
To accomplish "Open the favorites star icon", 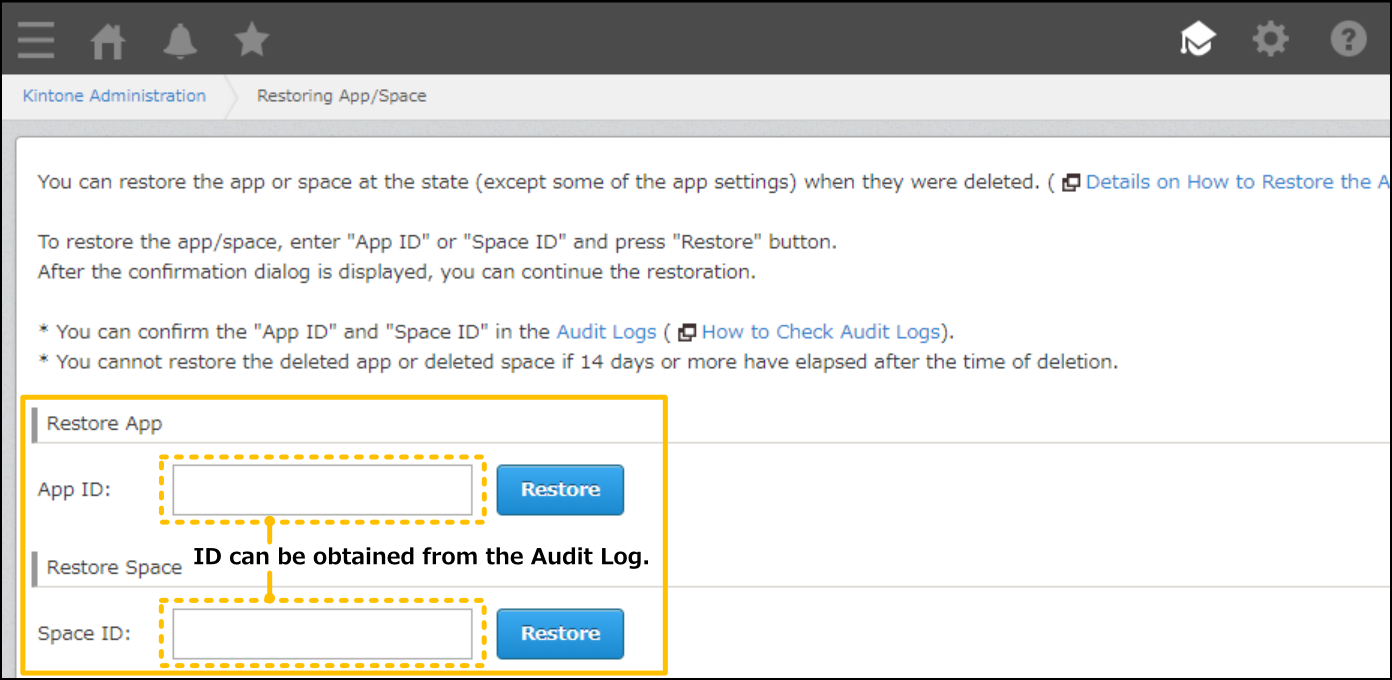I will [252, 40].
